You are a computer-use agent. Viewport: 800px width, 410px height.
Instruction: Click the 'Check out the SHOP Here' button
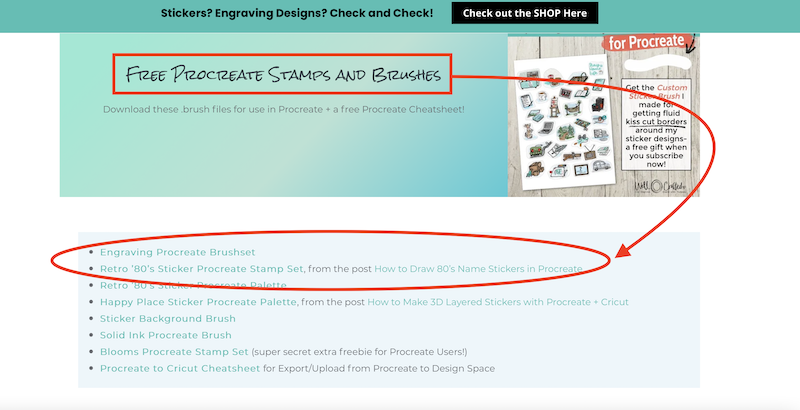[x=524, y=13]
